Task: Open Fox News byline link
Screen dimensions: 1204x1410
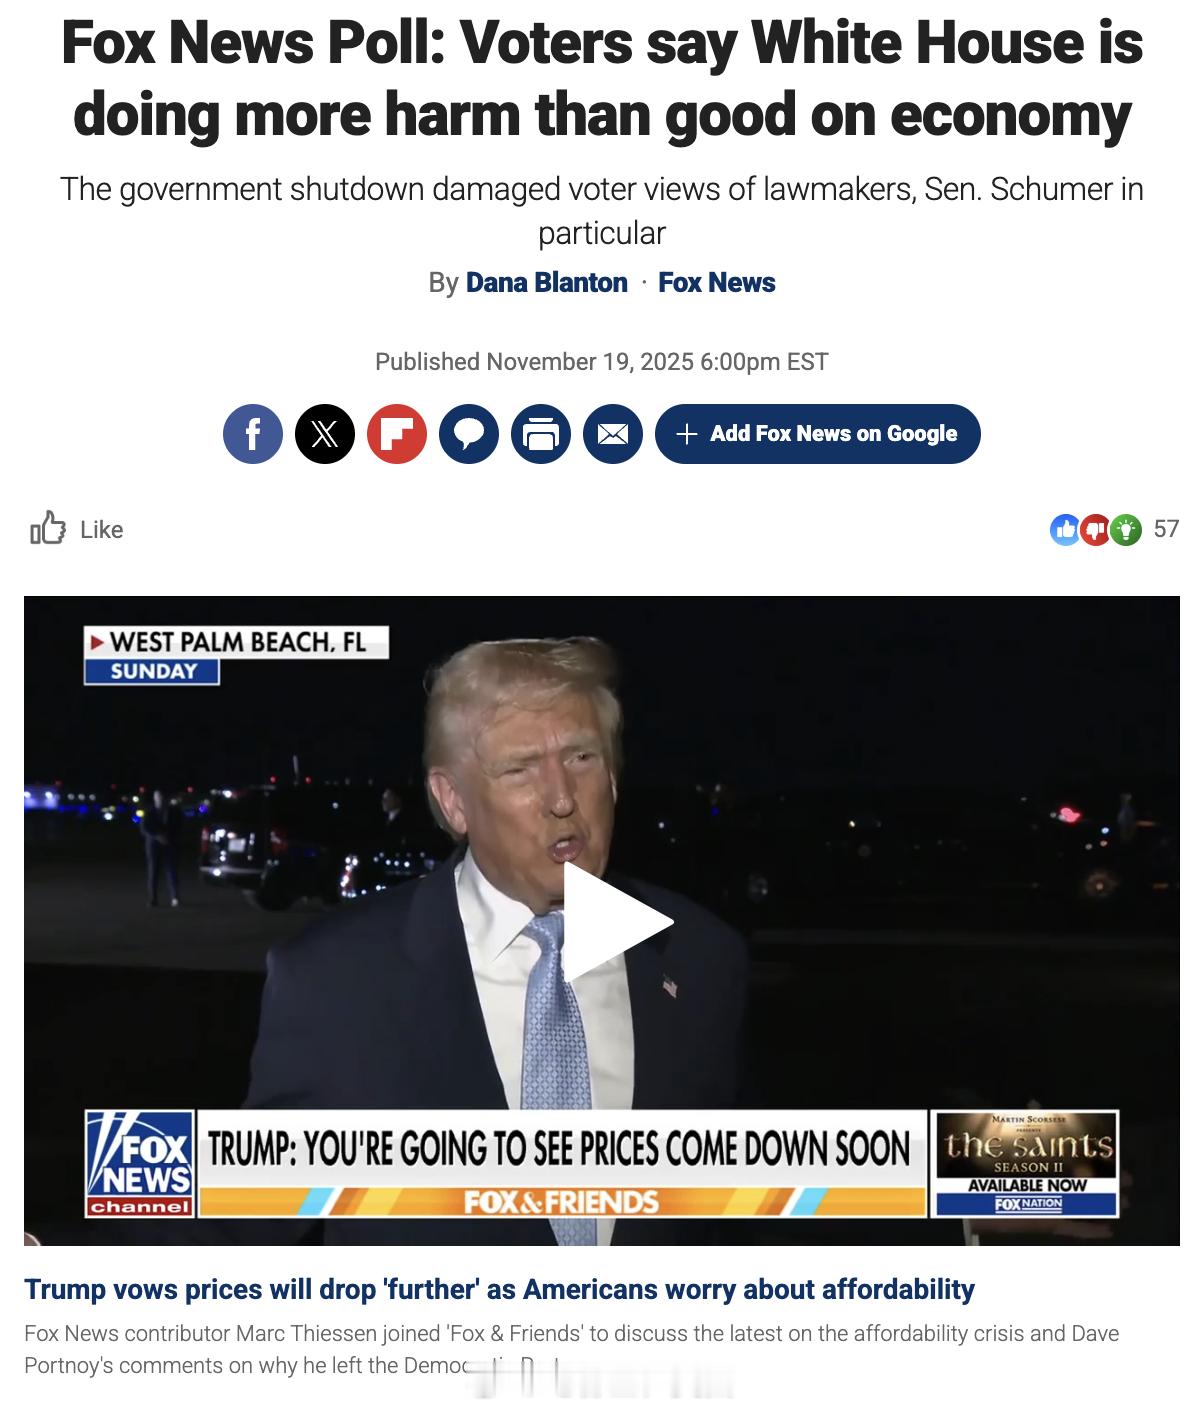Action: (x=717, y=283)
